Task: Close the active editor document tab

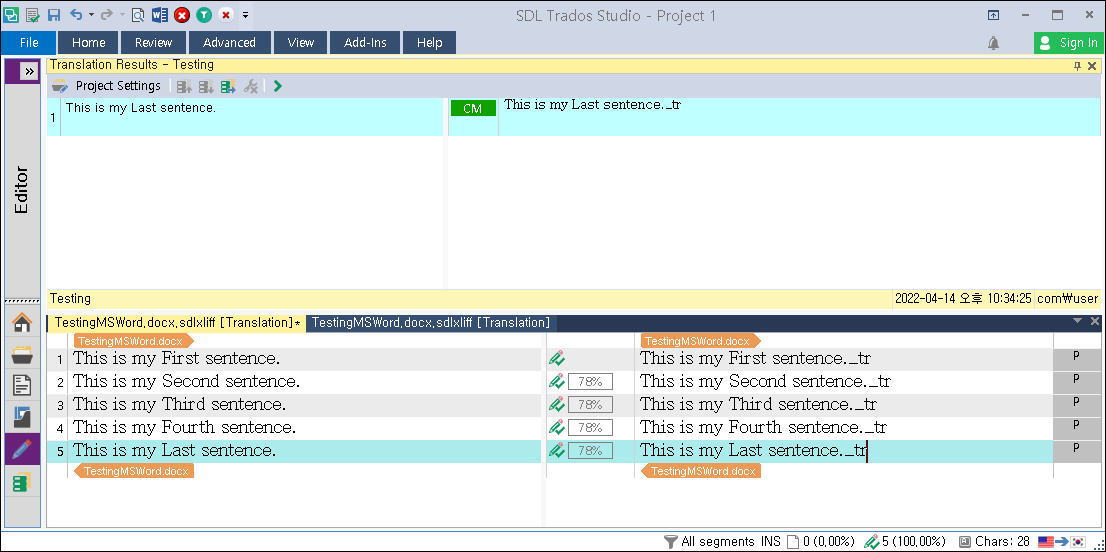Action: (x=1094, y=321)
